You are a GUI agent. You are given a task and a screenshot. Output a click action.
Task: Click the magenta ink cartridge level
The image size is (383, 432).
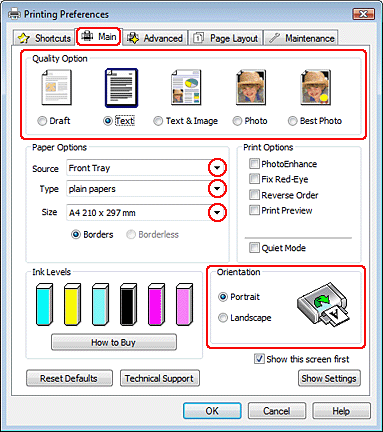156,304
